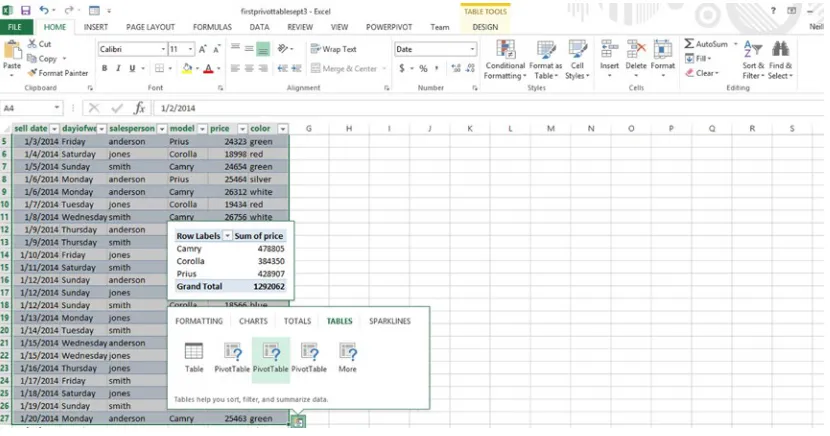This screenshot has height=436, width=830.
Task: Open the price column filter
Action: point(242,129)
